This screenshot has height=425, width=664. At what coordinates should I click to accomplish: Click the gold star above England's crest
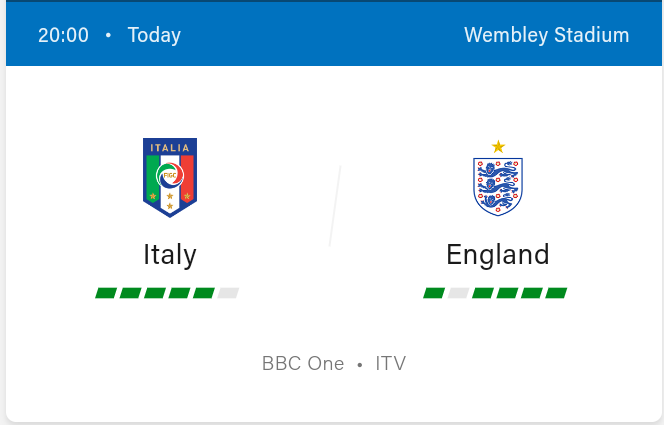(x=498, y=147)
